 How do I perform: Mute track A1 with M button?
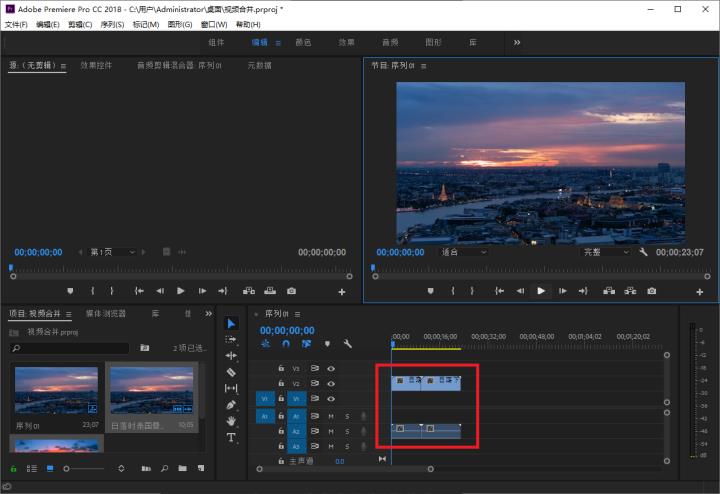(x=331, y=416)
